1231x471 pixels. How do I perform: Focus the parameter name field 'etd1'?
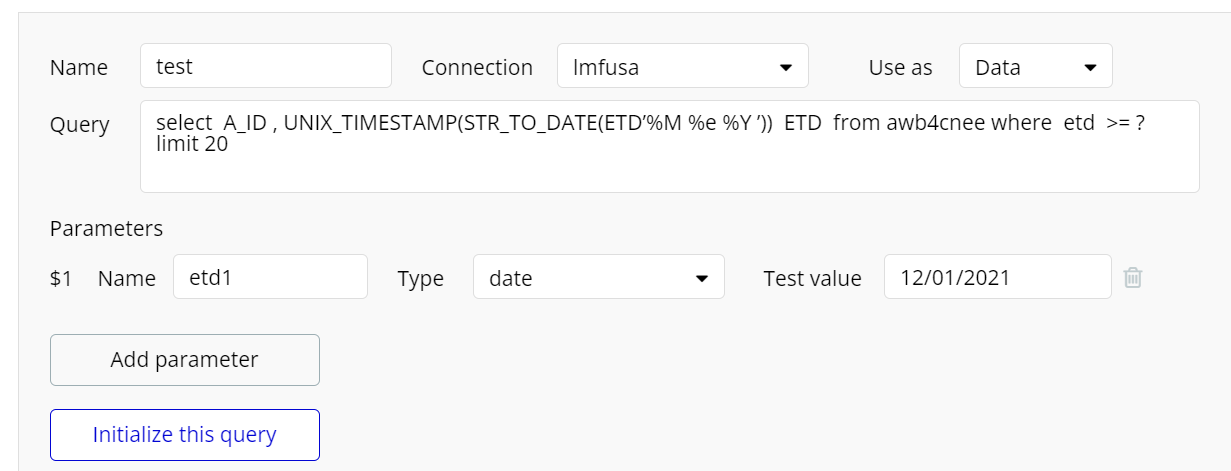coord(270,277)
